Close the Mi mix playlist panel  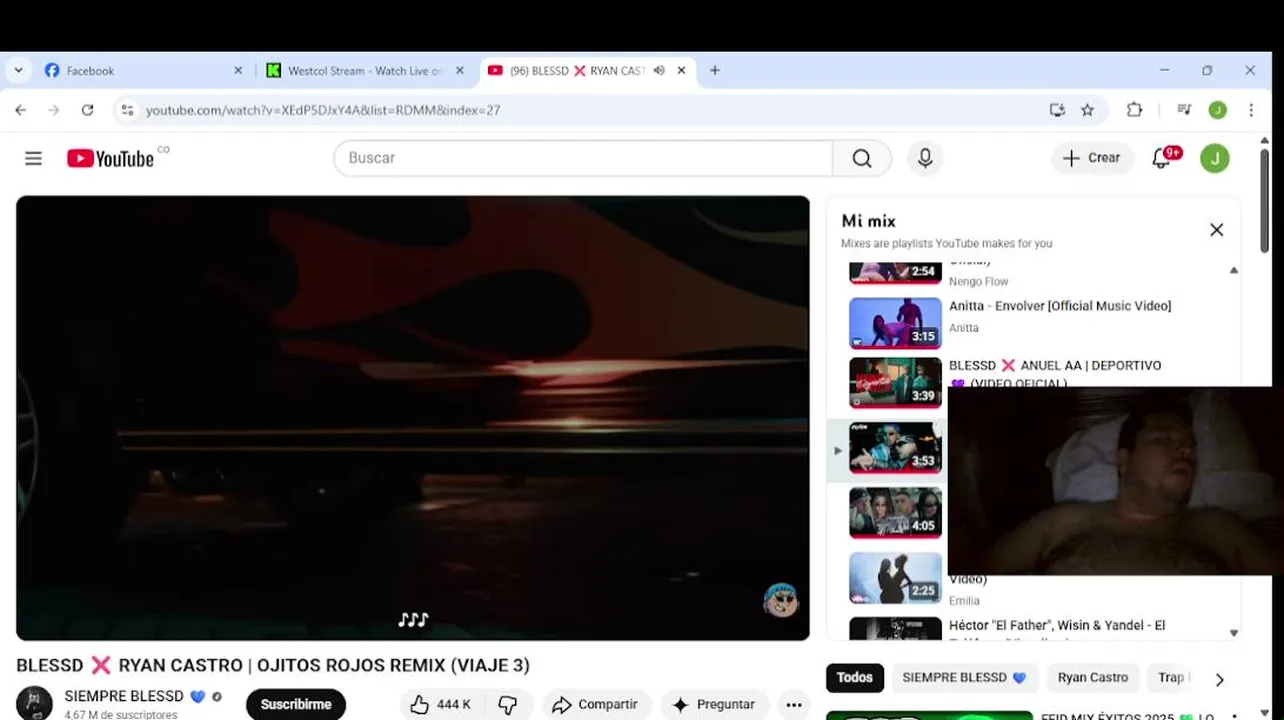pyautogui.click(x=1216, y=230)
